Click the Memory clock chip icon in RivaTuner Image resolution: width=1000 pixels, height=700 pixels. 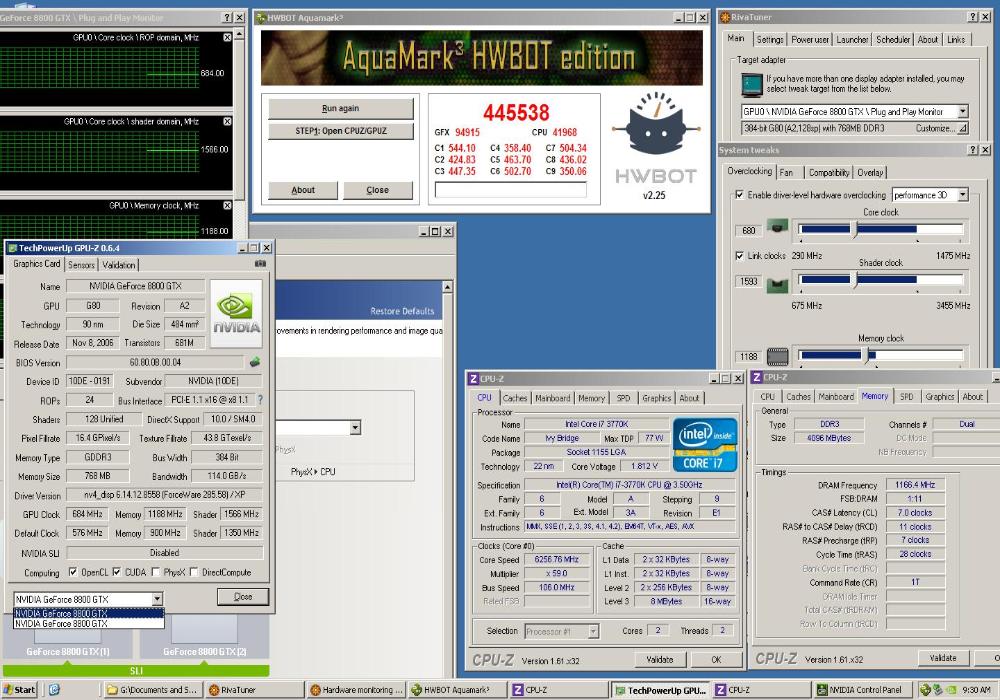(x=777, y=356)
